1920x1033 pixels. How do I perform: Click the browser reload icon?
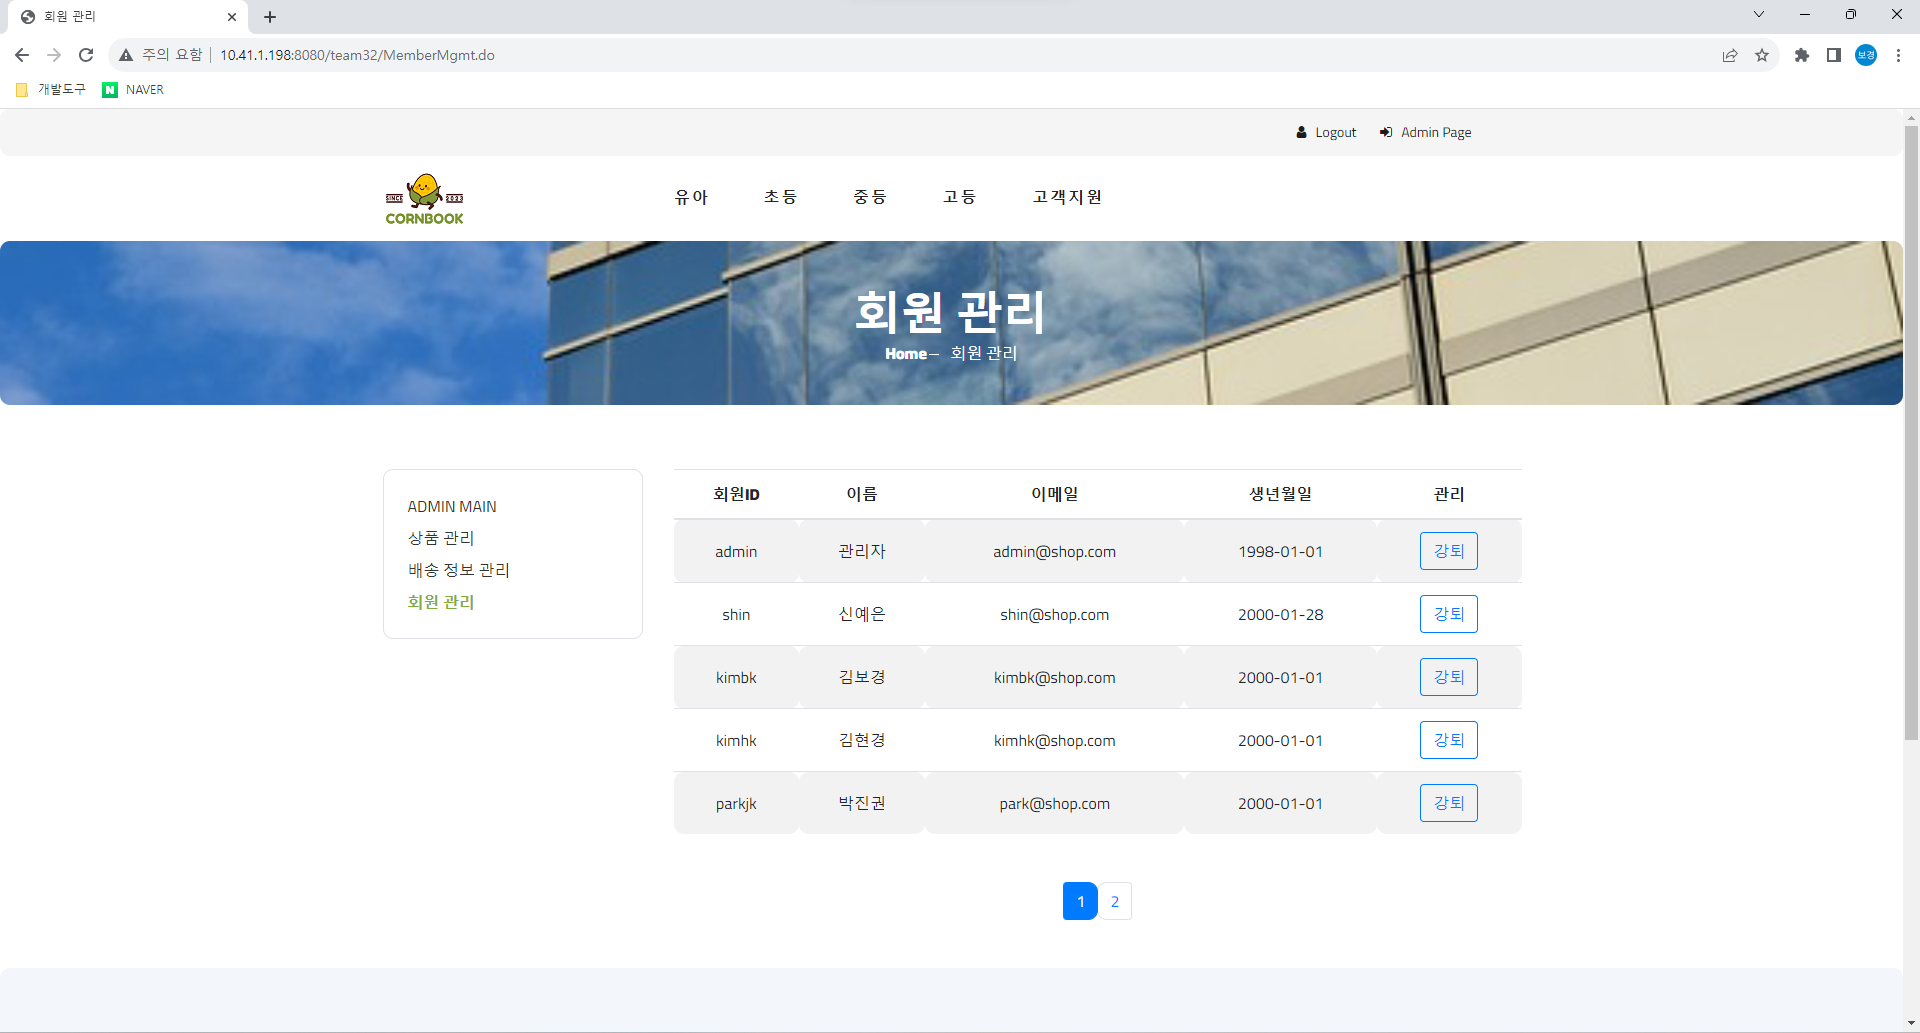(86, 55)
